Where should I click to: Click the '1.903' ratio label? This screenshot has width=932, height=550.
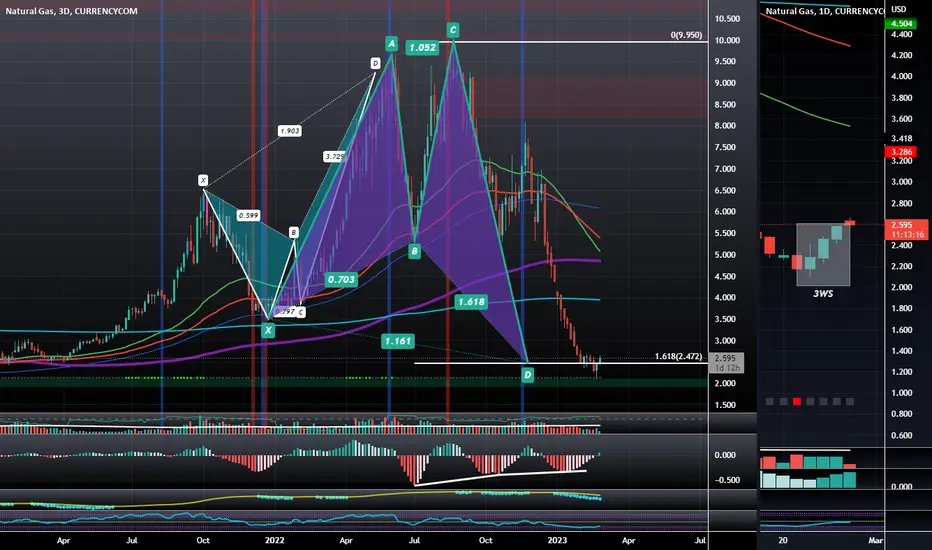(289, 131)
